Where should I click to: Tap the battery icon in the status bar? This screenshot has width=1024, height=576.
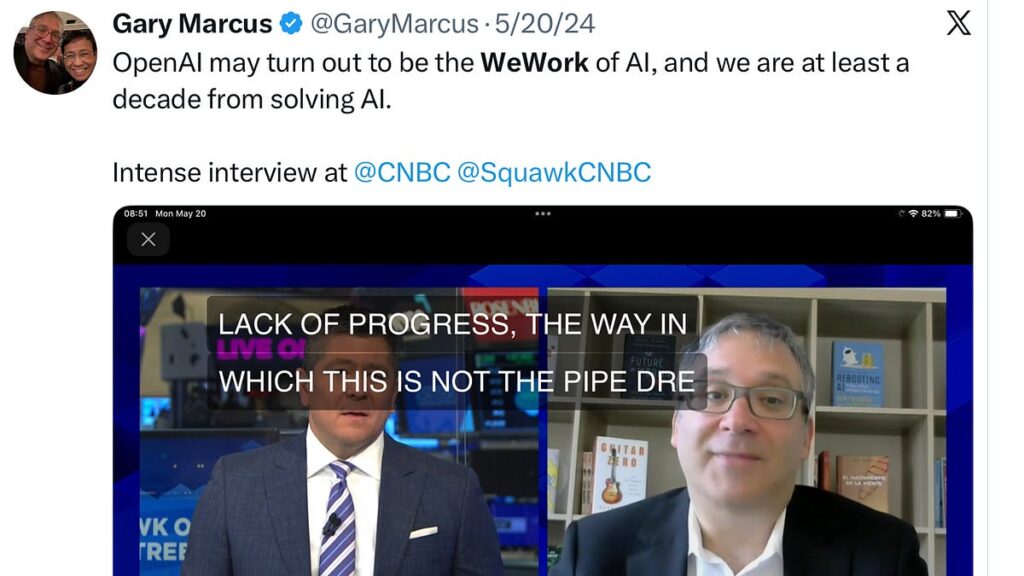click(953, 214)
